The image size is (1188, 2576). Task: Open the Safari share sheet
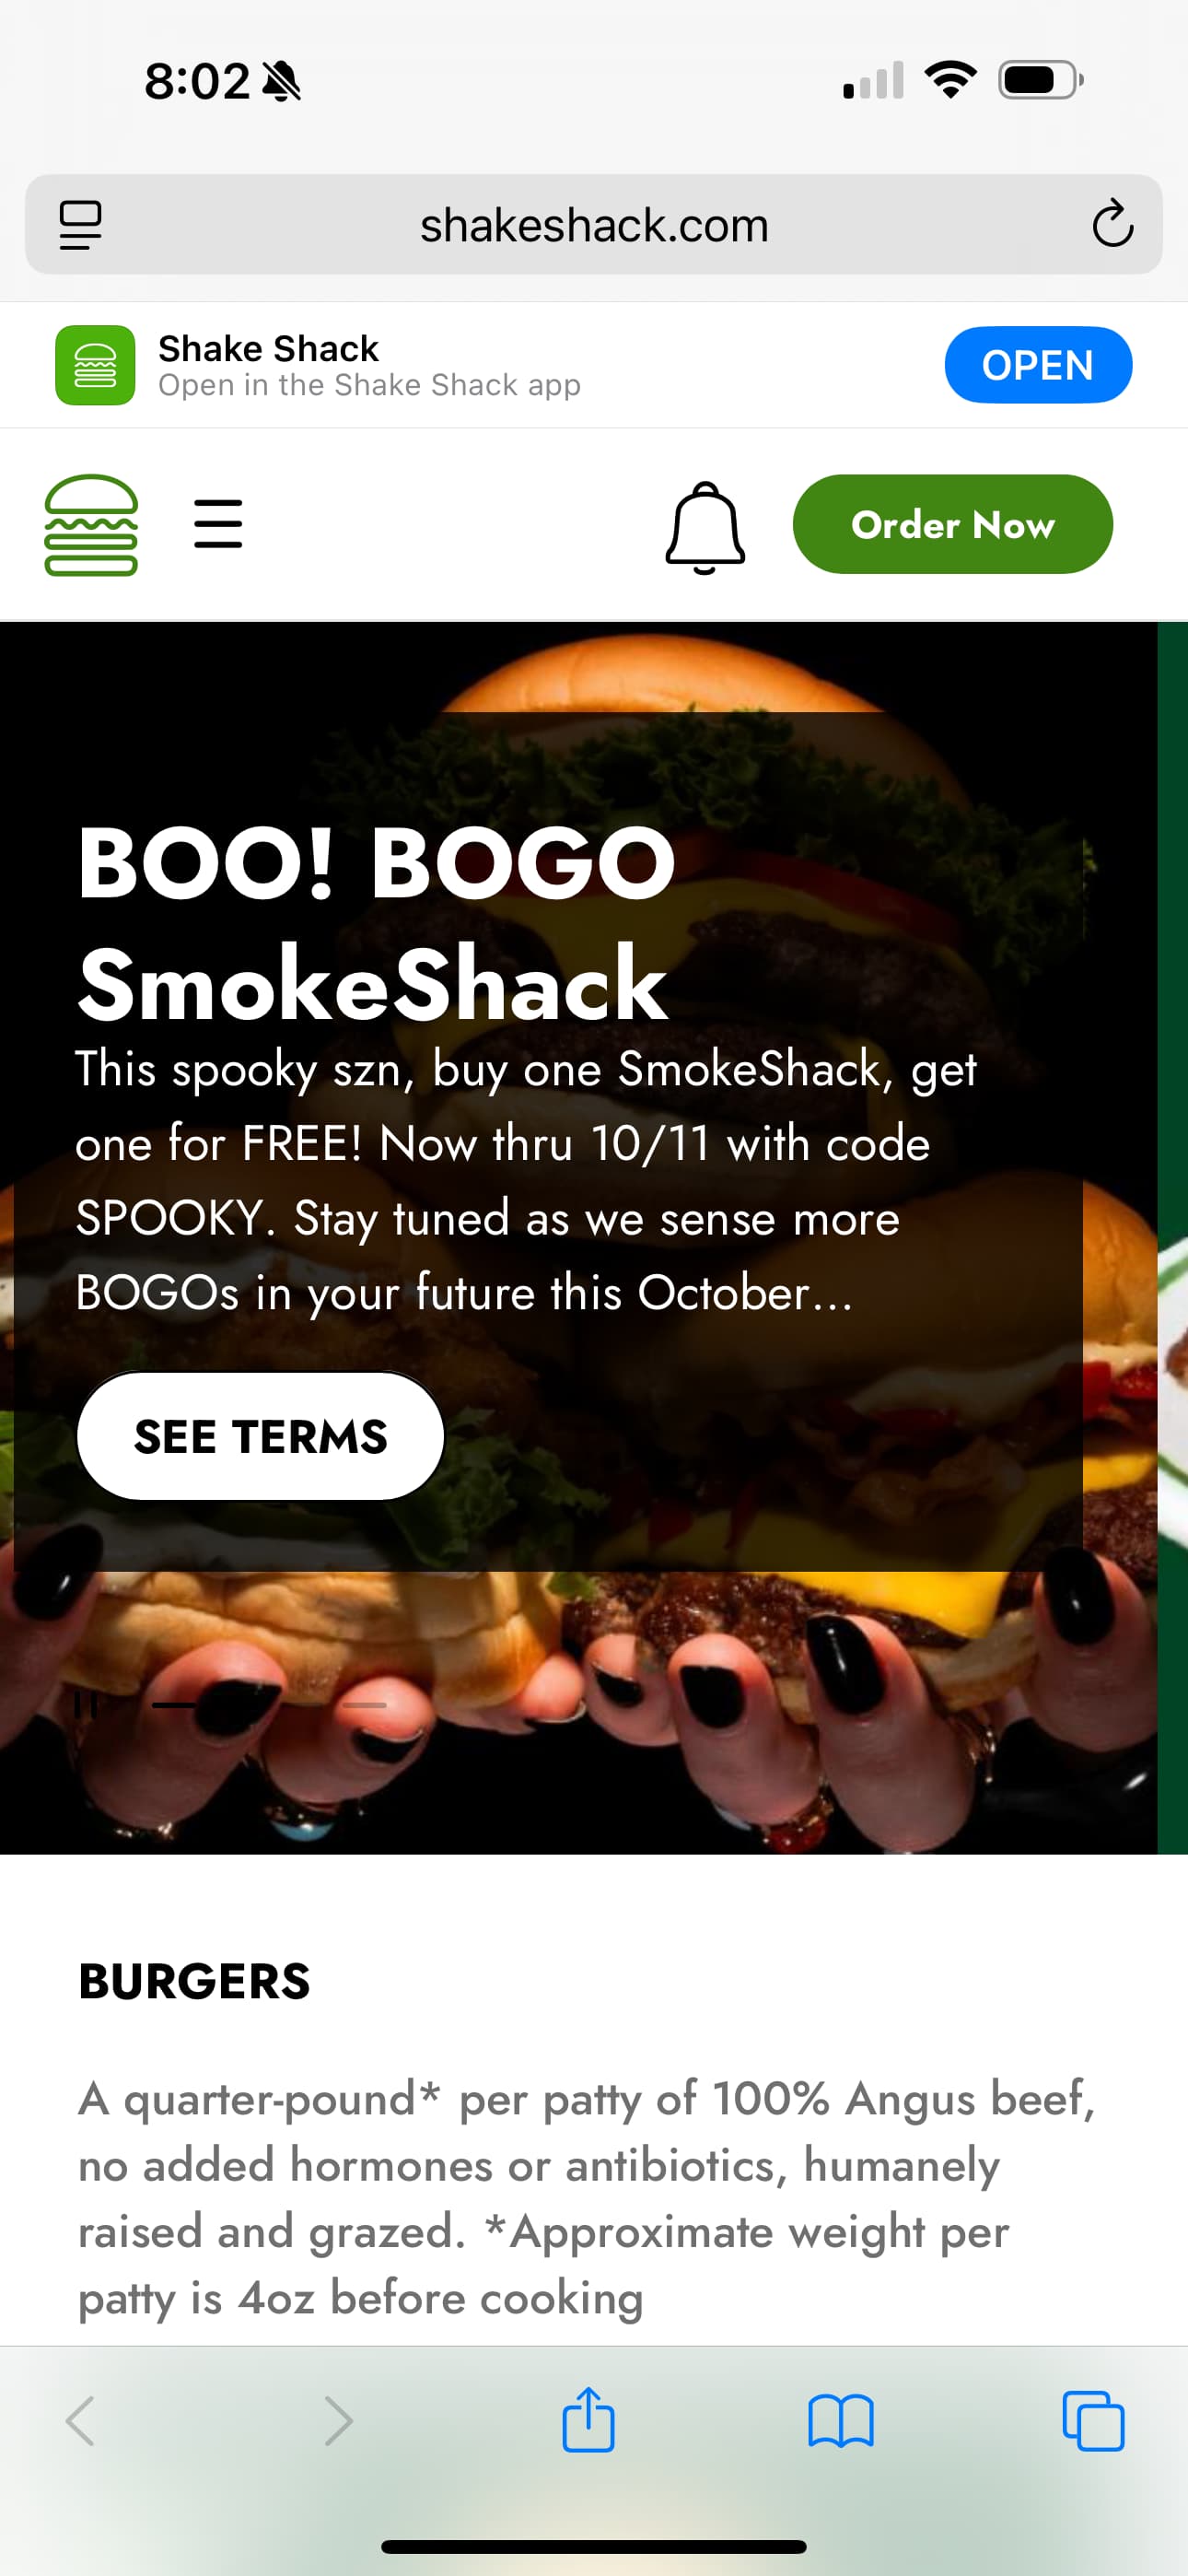coord(588,2419)
